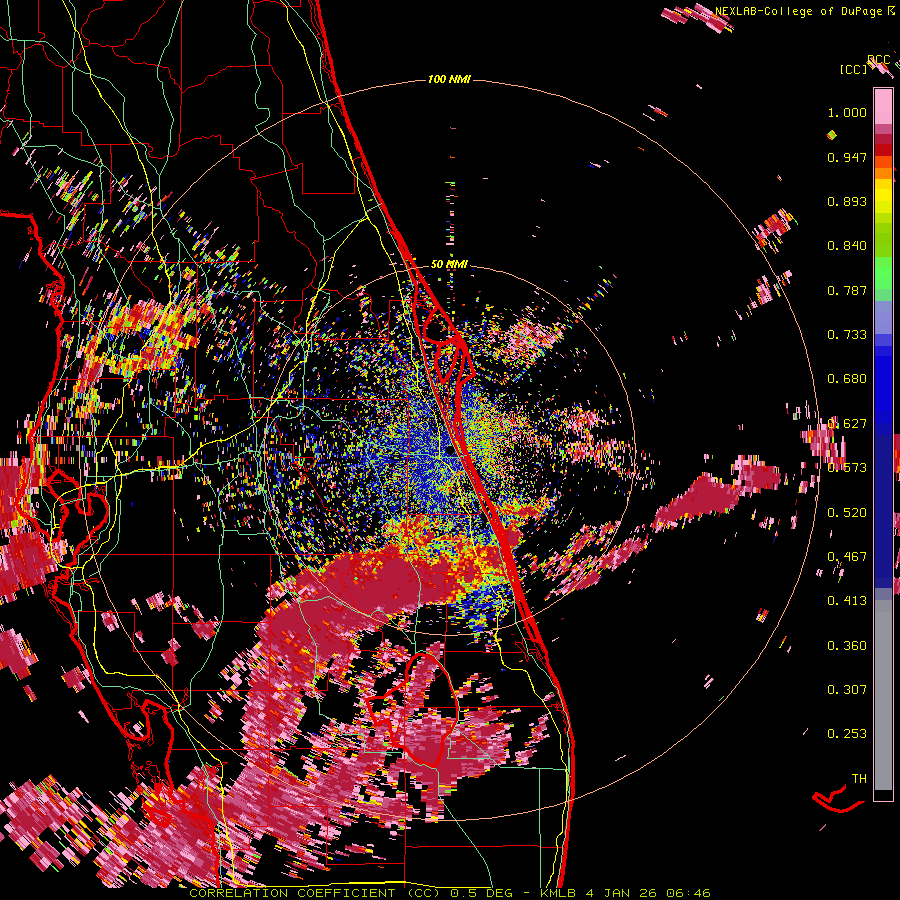Pick the light pink top color bar segment
Viewport: 900px width, 900px height.
coord(883,106)
